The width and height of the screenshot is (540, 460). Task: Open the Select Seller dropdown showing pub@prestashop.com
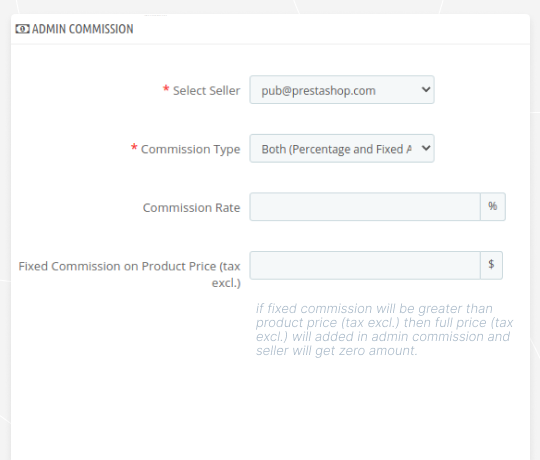[342, 90]
